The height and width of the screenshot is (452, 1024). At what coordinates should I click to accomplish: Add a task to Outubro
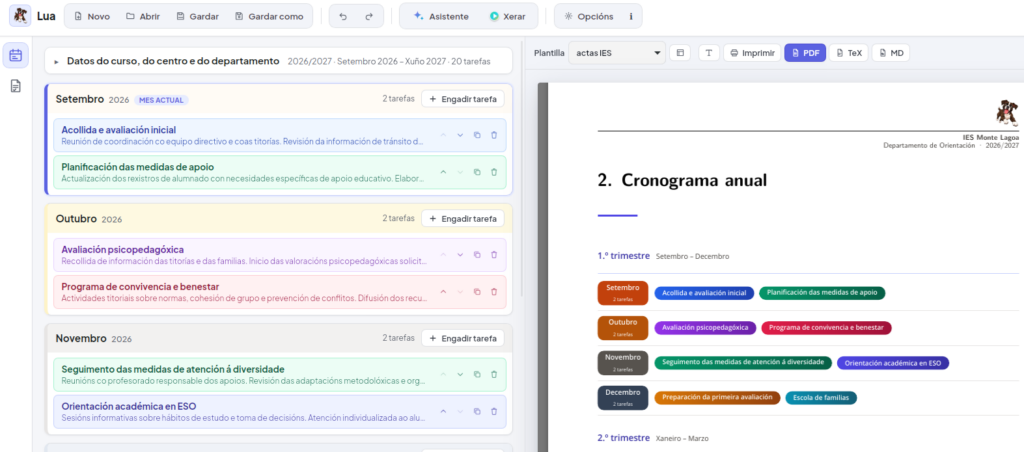463,218
